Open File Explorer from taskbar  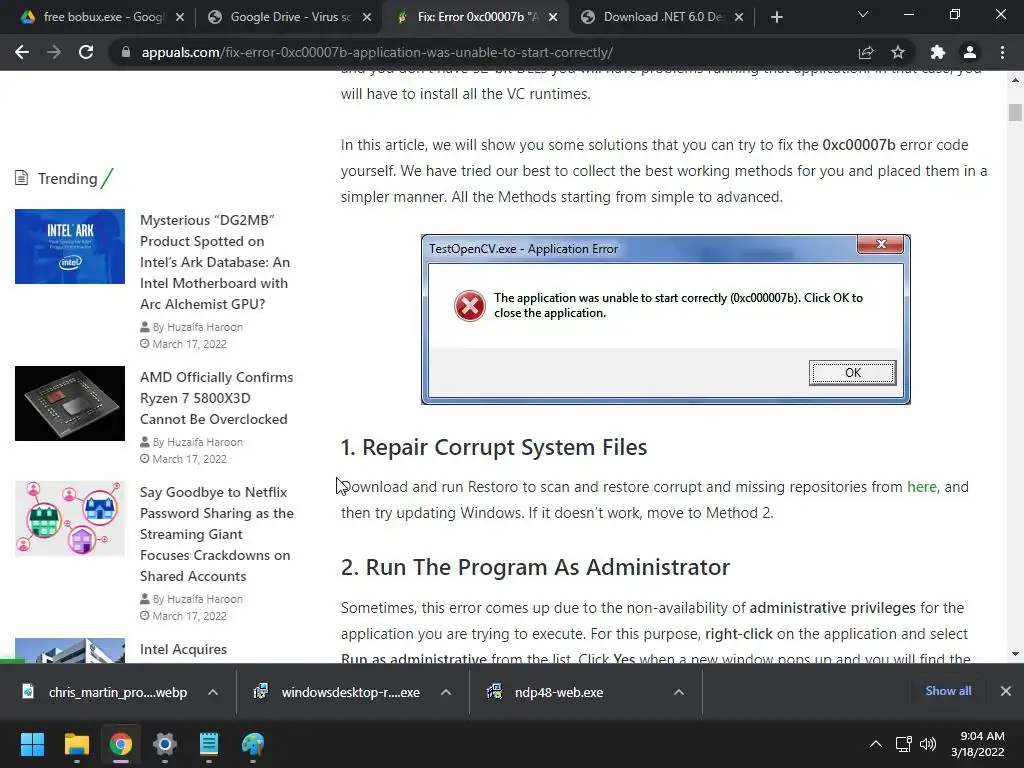coord(76,744)
